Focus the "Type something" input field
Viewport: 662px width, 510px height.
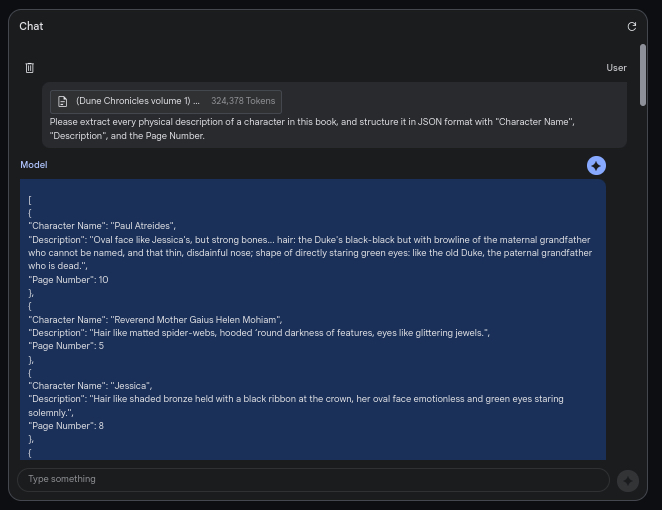(312, 479)
